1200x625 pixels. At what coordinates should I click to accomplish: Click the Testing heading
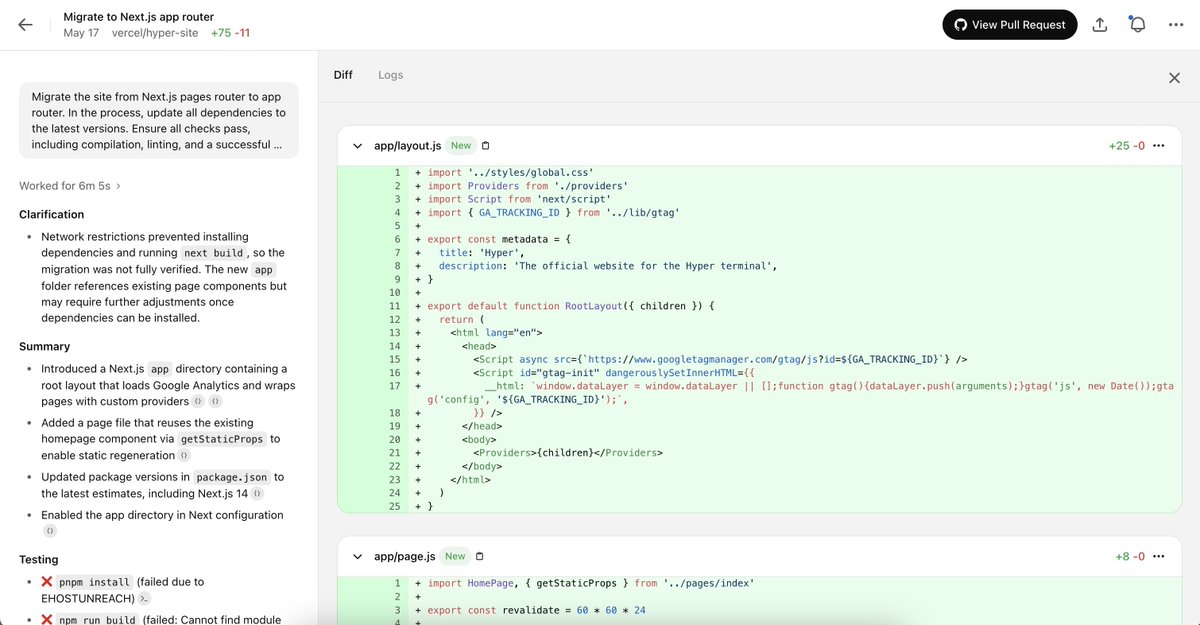39,560
